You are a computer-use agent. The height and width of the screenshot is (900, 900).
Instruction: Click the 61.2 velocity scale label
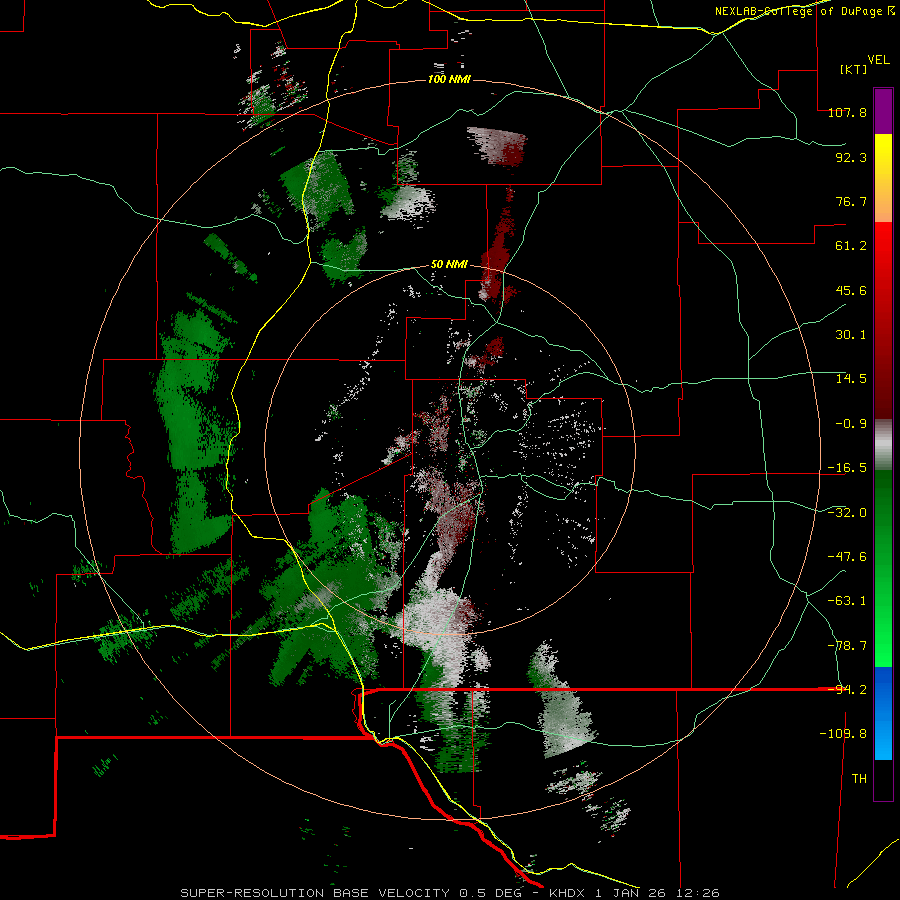(851, 245)
